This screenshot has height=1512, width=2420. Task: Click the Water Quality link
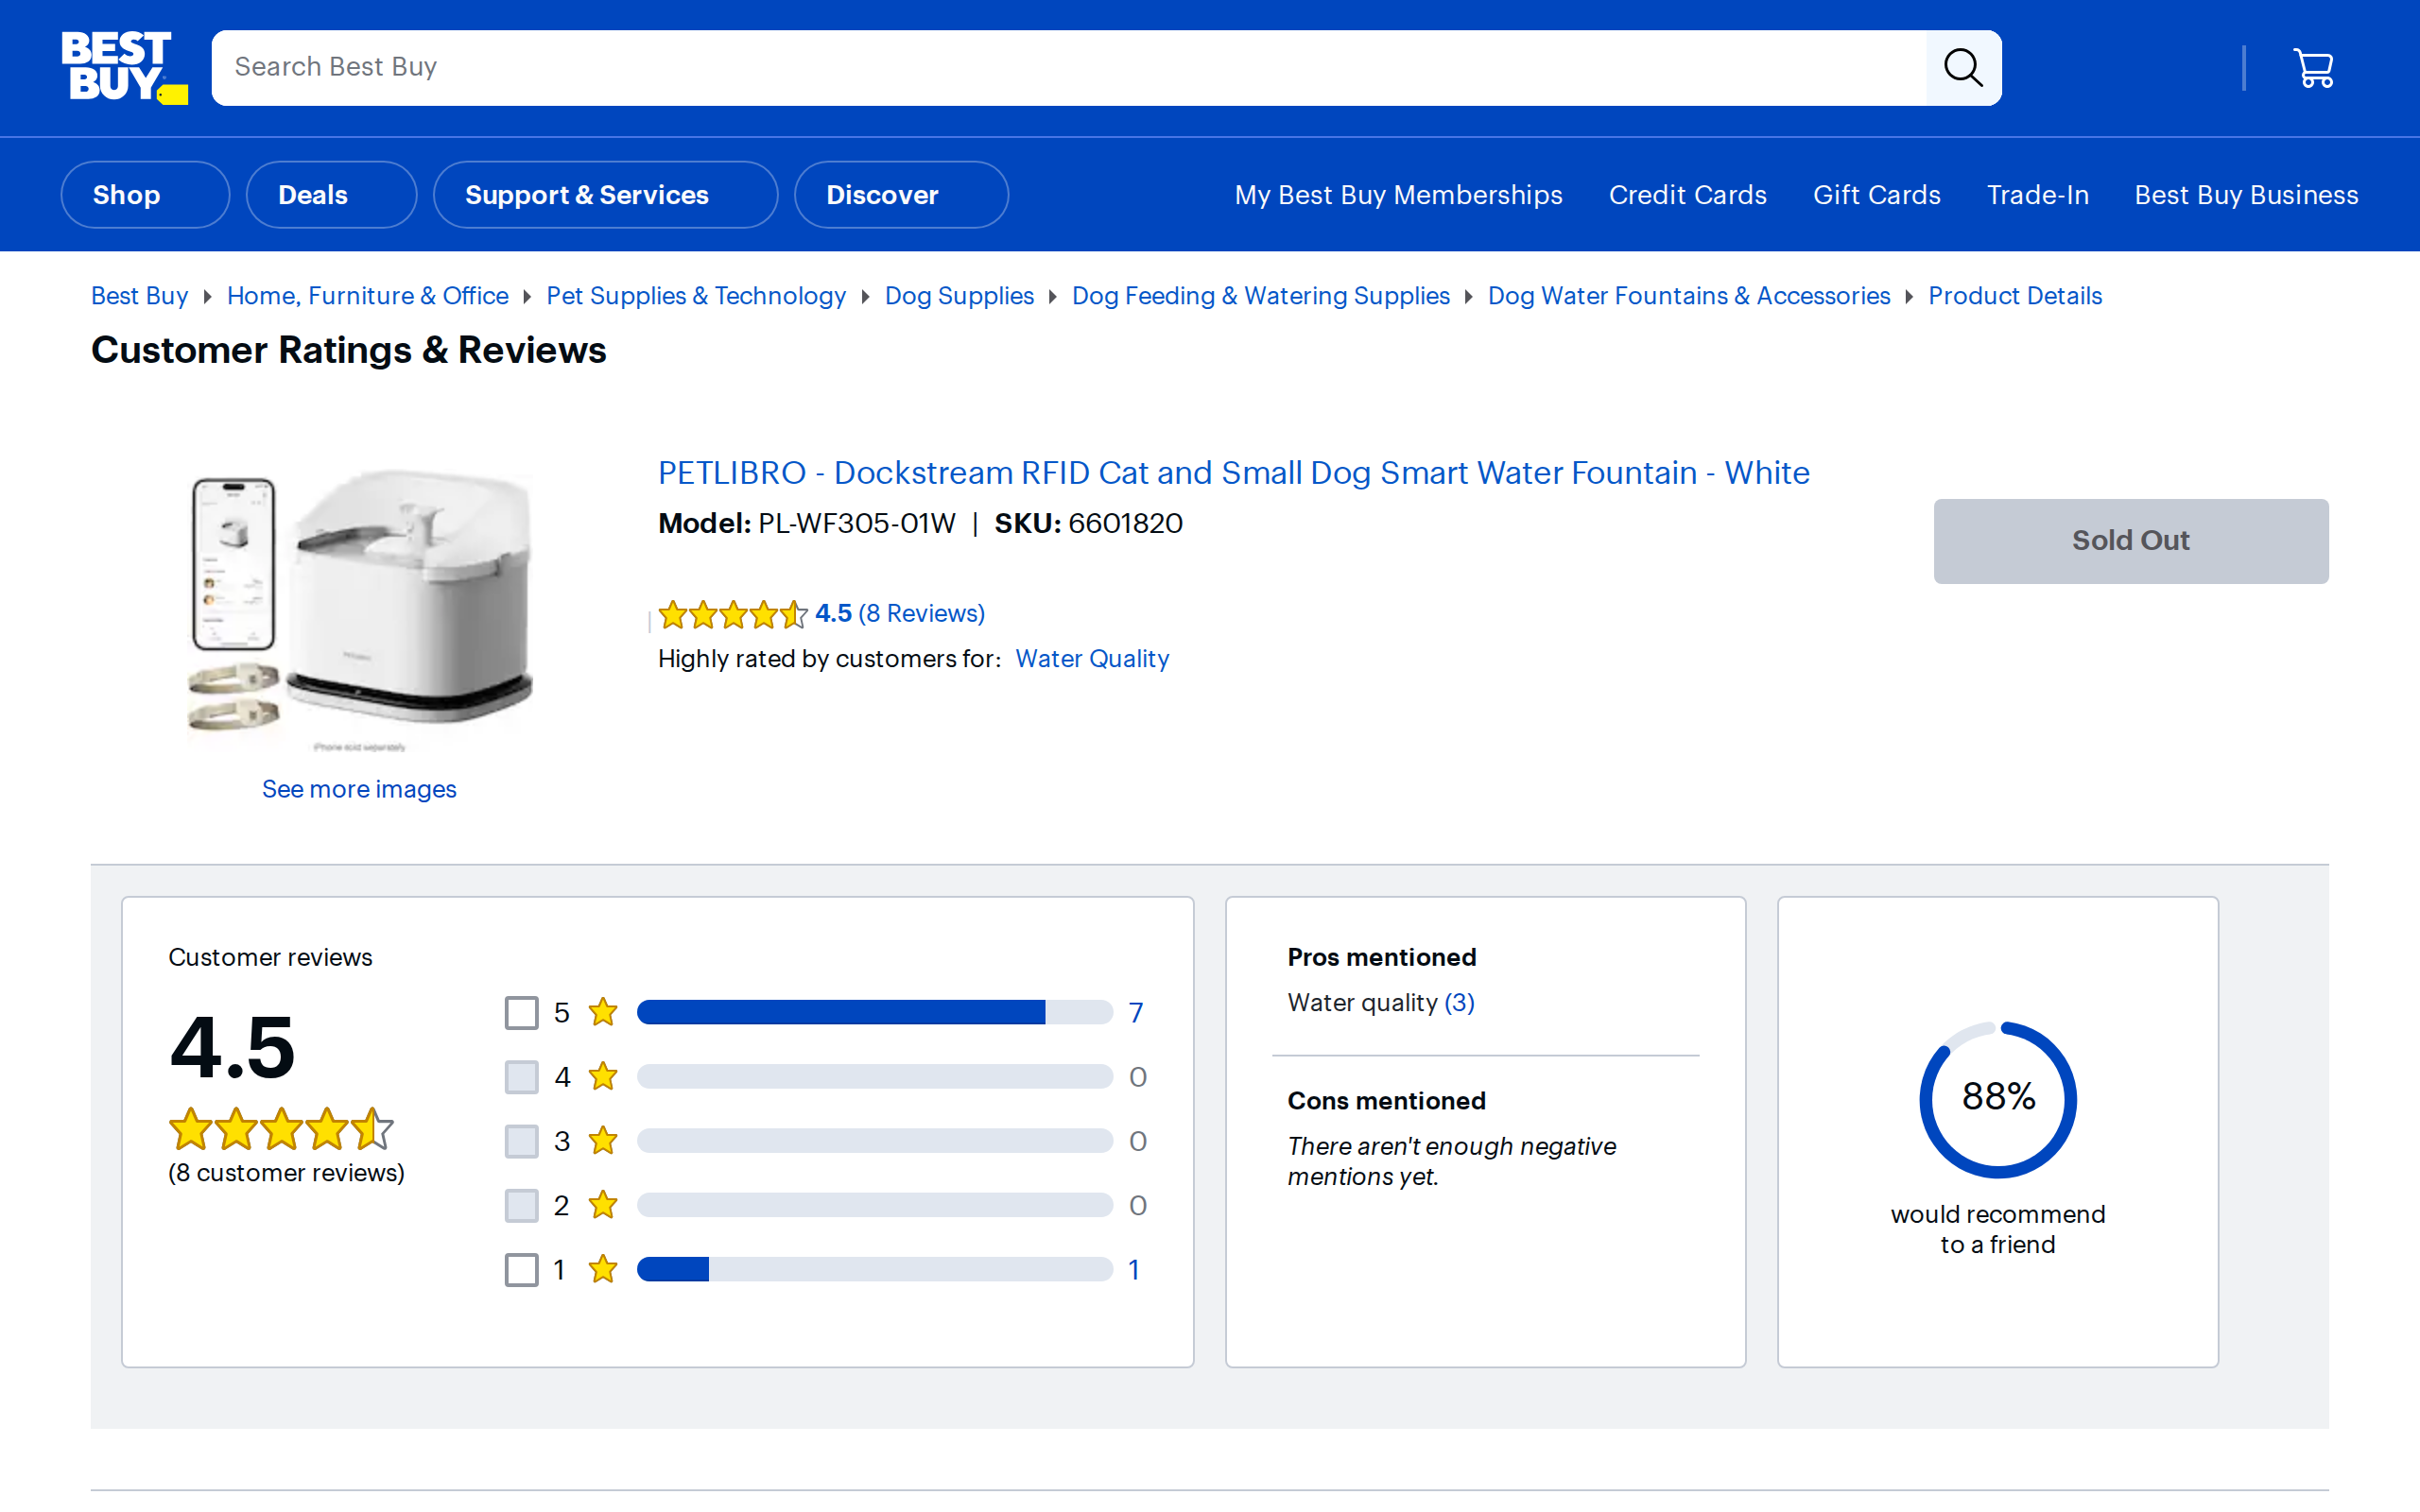click(1092, 659)
